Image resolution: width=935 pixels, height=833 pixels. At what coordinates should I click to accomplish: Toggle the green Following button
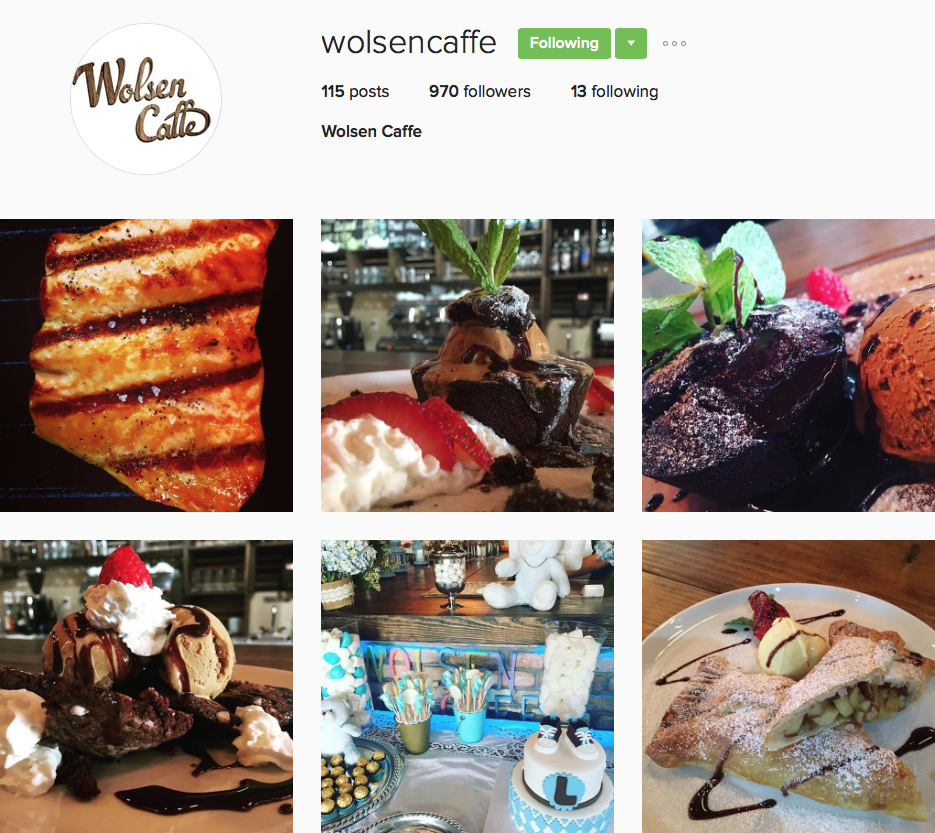click(x=564, y=44)
